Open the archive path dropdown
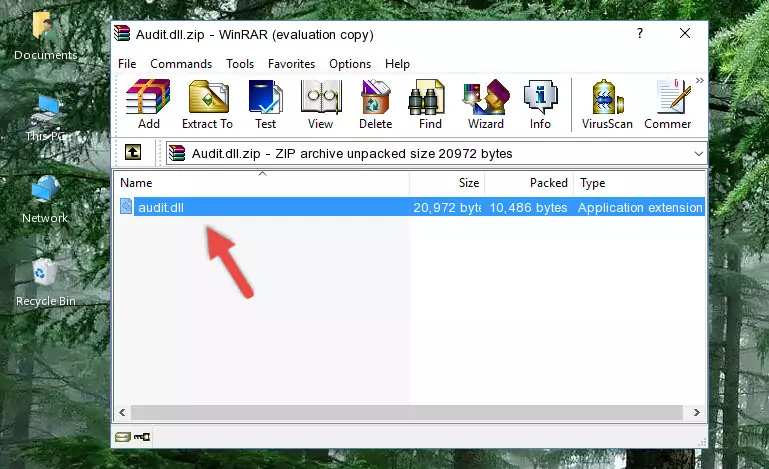This screenshot has width=769, height=469. 698,154
